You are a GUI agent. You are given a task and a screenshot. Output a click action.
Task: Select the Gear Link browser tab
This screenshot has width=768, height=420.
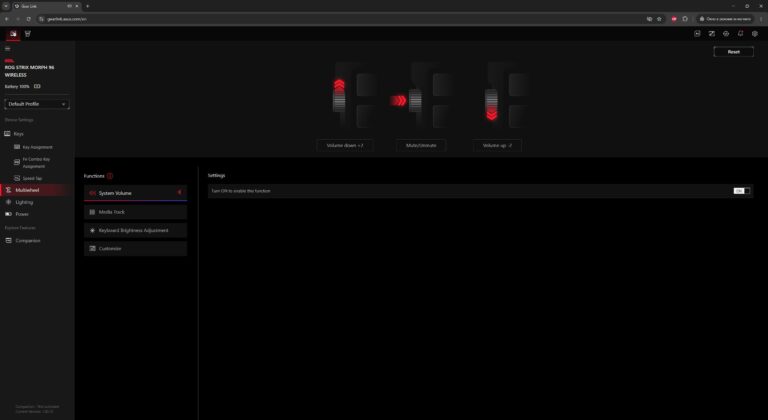47,6
